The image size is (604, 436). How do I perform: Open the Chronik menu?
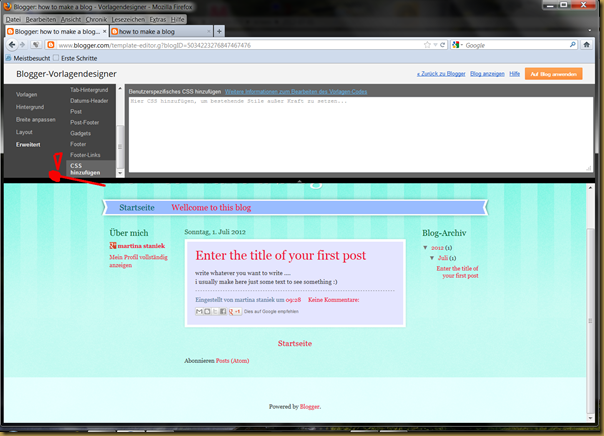pos(96,19)
